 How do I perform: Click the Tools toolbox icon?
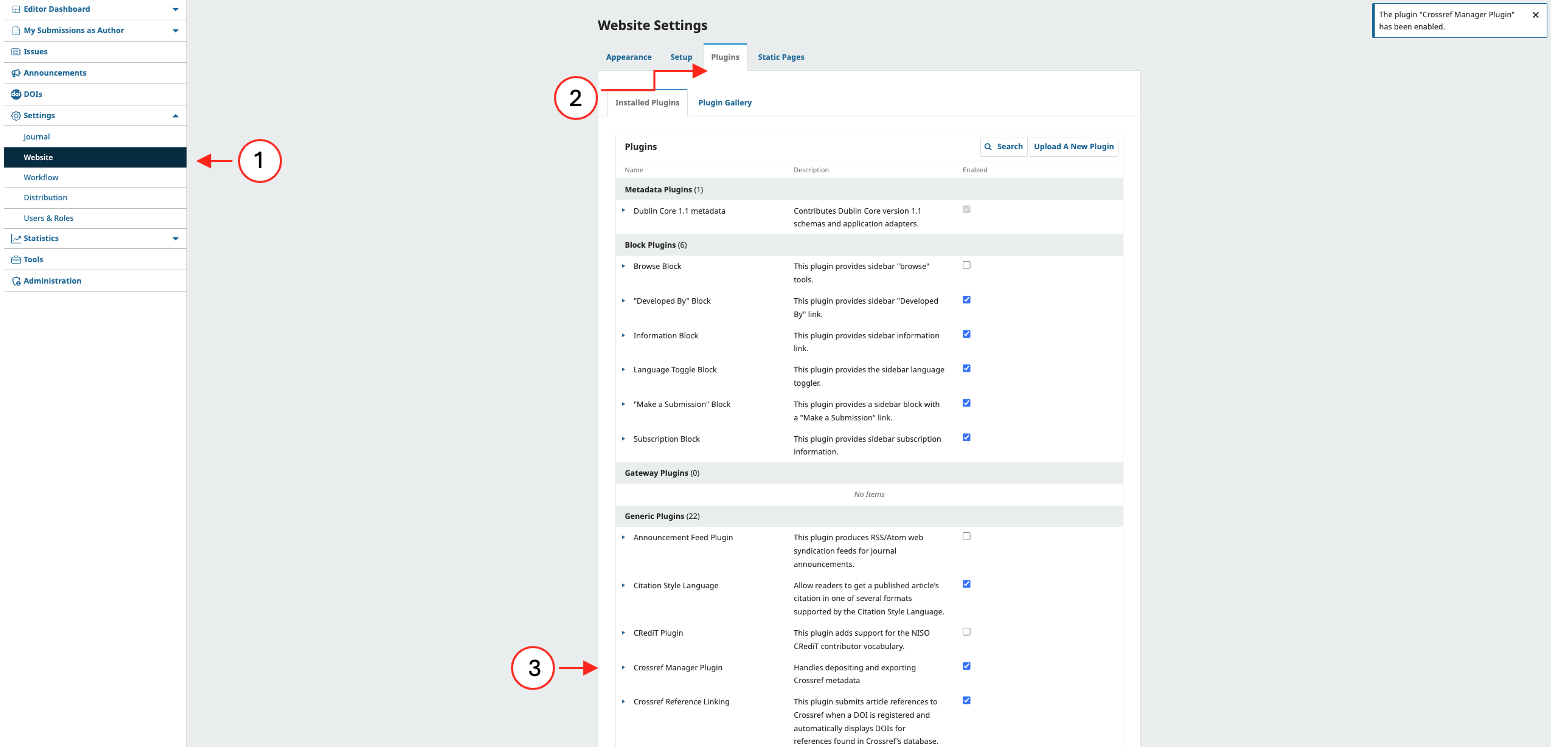pyautogui.click(x=16, y=260)
